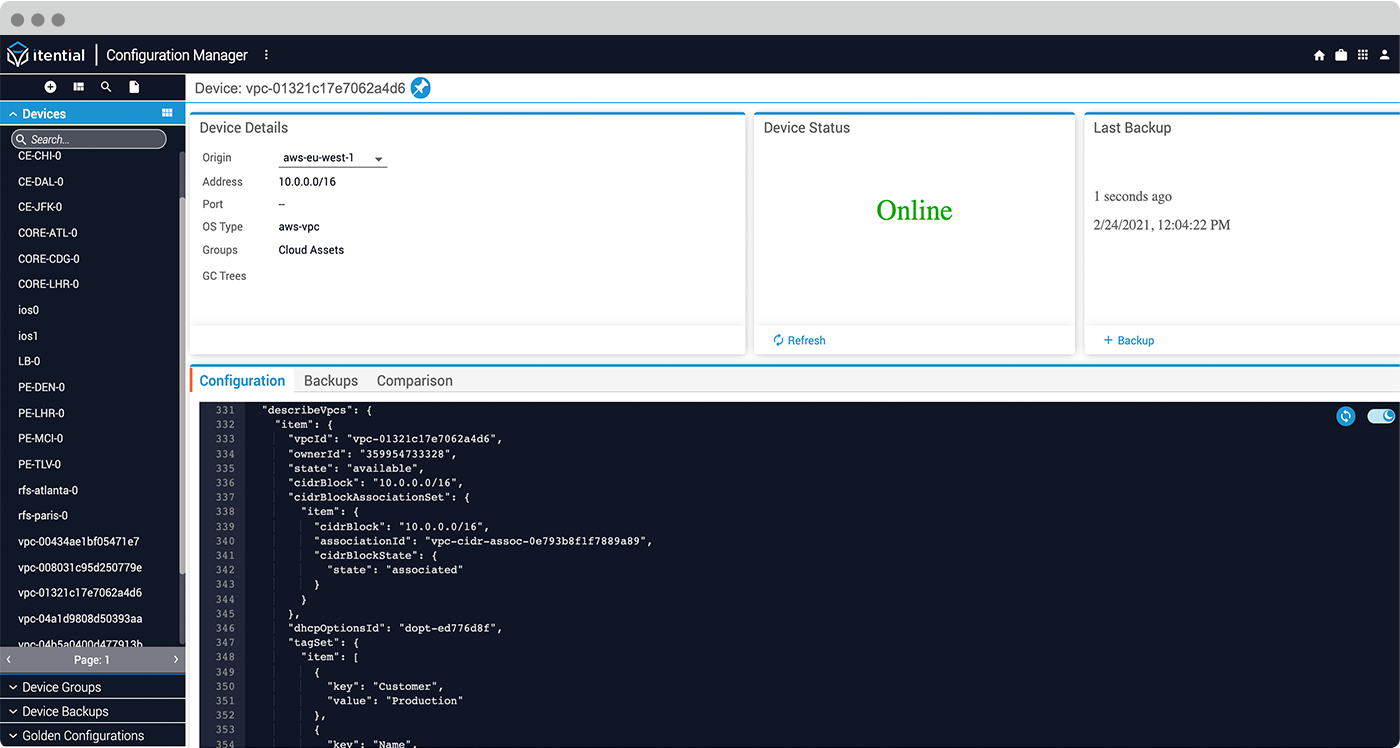This screenshot has height=748, width=1400.
Task: Click the user profile icon top-right
Action: pos(1385,55)
